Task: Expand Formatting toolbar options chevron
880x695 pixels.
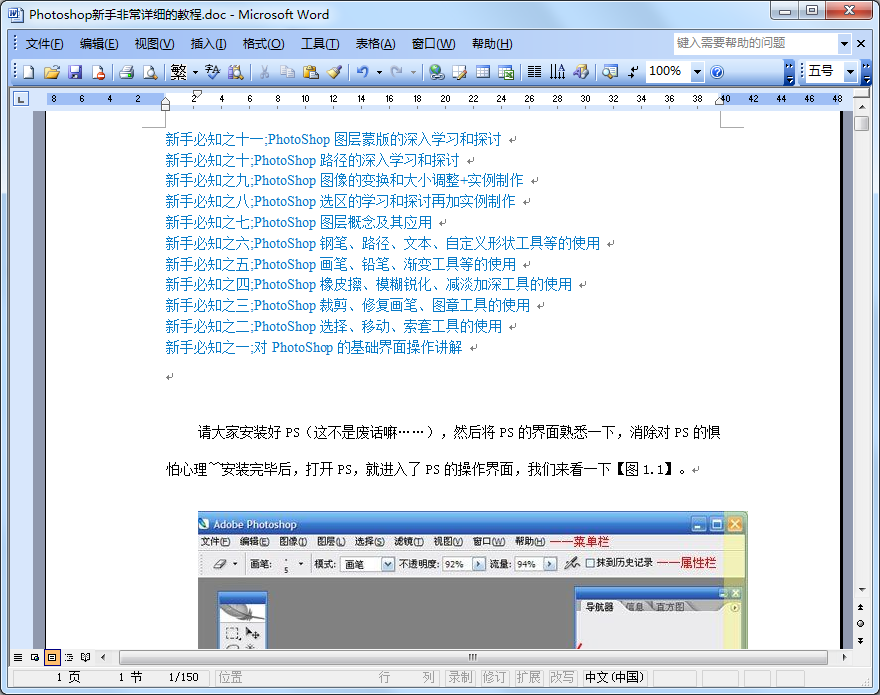Action: click(x=867, y=72)
